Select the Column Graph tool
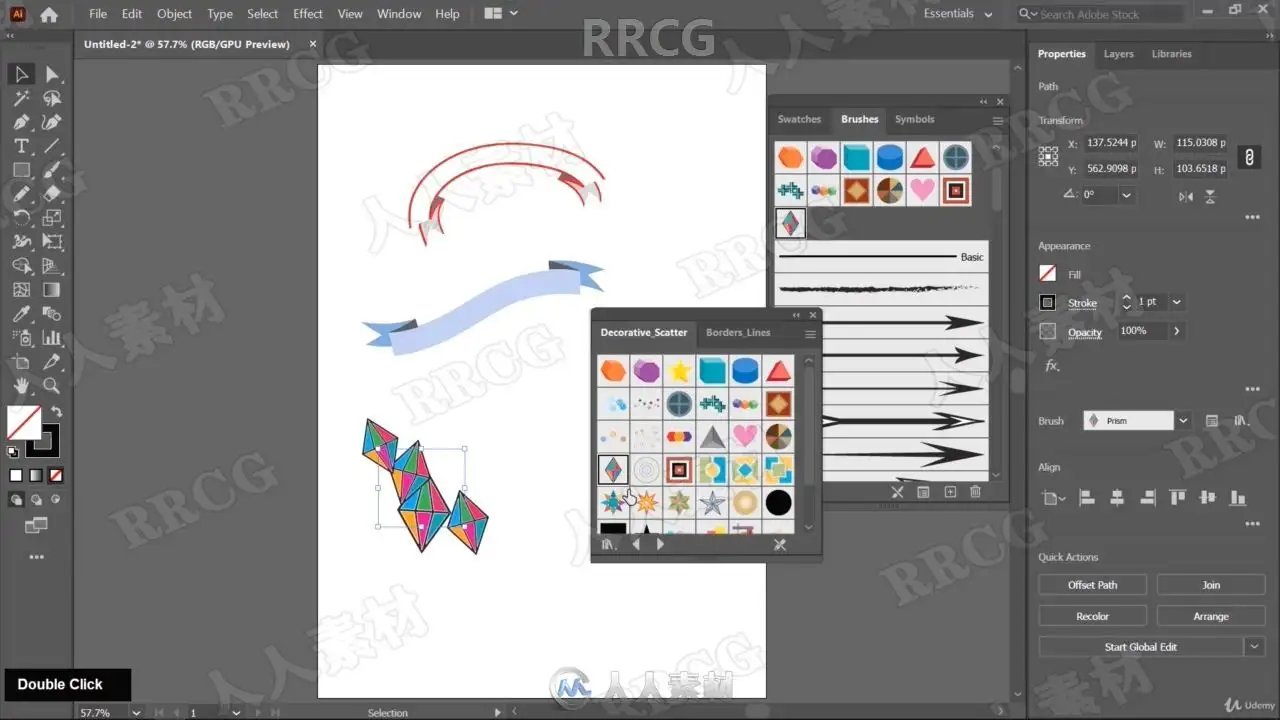 click(52, 338)
